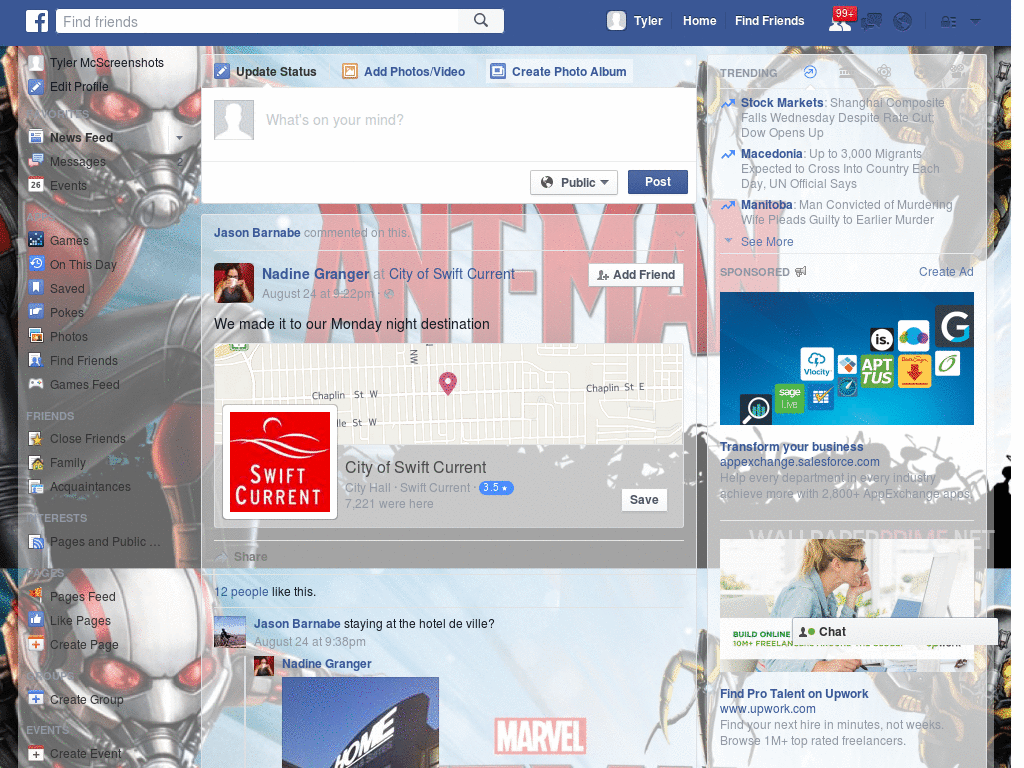Click the Photos sidebar icon
The width and height of the screenshot is (1024, 768).
pyautogui.click(x=36, y=336)
